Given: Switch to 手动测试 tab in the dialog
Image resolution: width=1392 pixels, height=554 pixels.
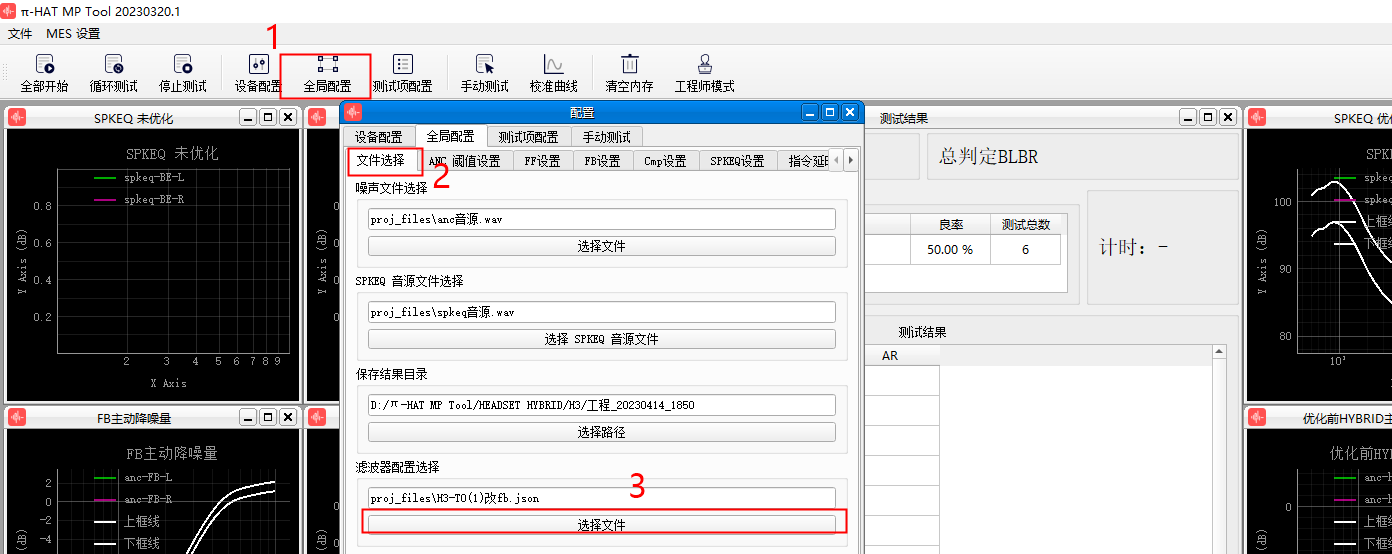Looking at the screenshot, I should point(607,137).
